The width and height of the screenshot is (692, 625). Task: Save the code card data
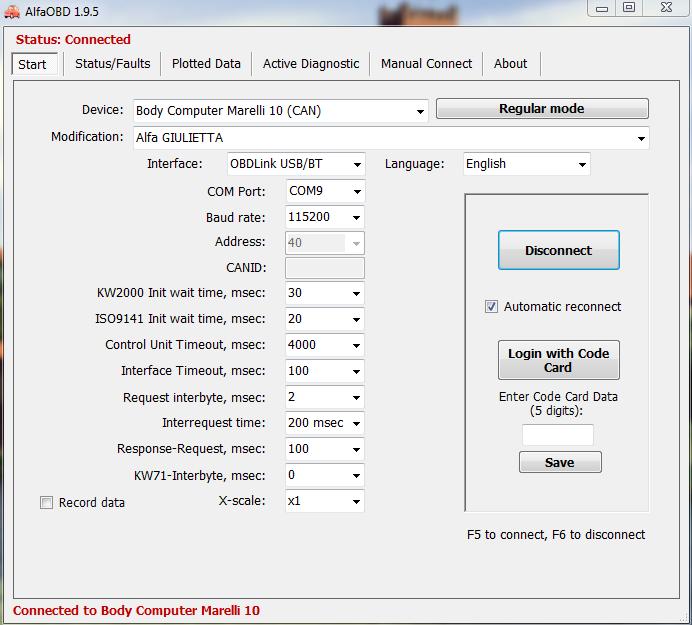click(x=560, y=462)
